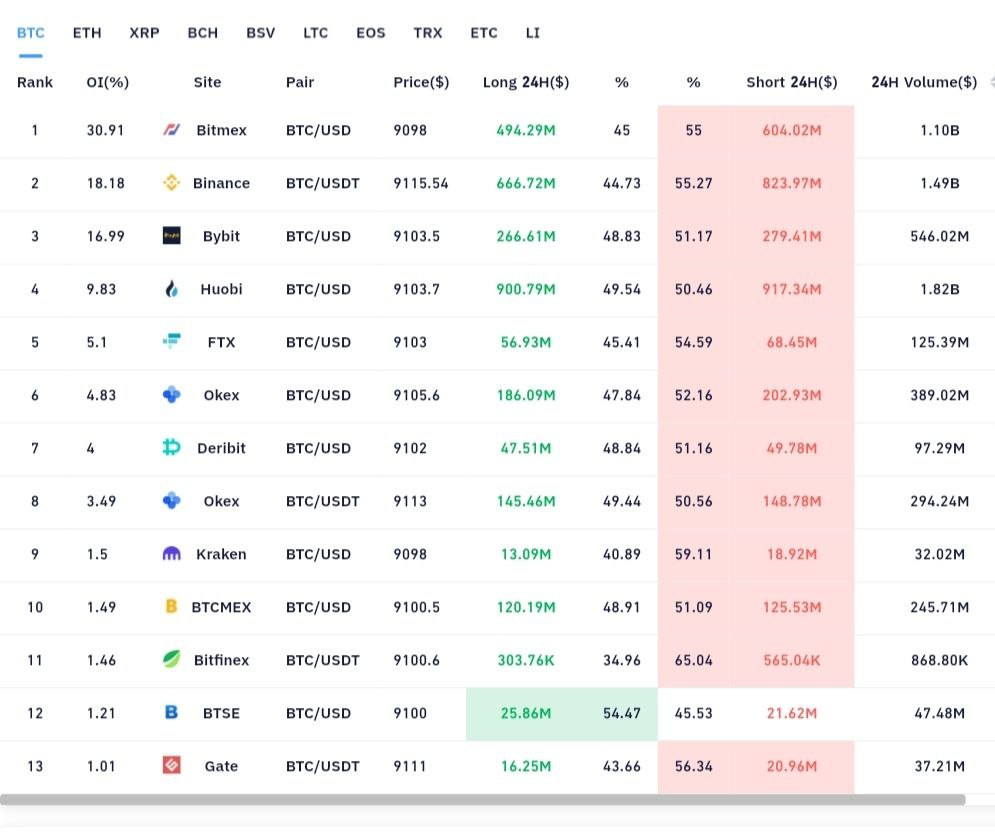Click the Binance site name
The height and width of the screenshot is (833, 995).
[x=221, y=183]
